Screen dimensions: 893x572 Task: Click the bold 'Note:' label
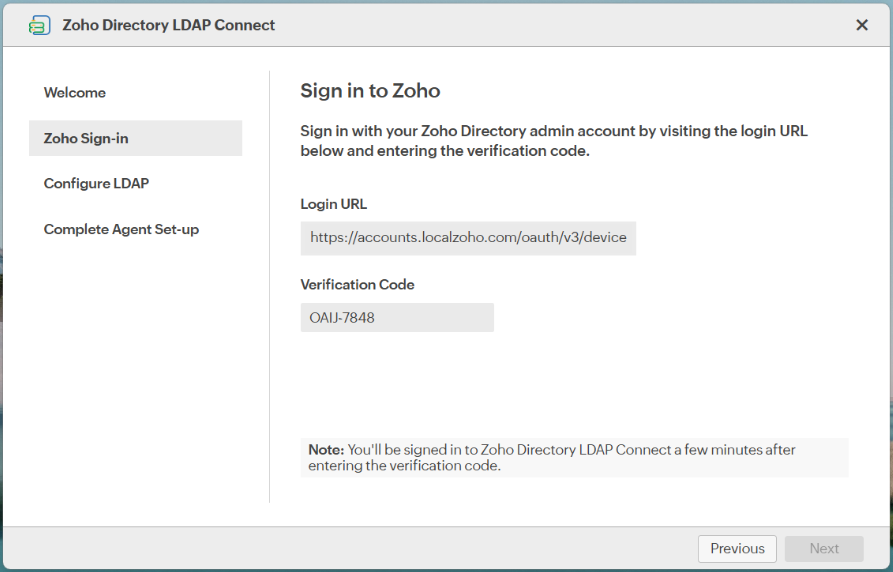tap(326, 450)
